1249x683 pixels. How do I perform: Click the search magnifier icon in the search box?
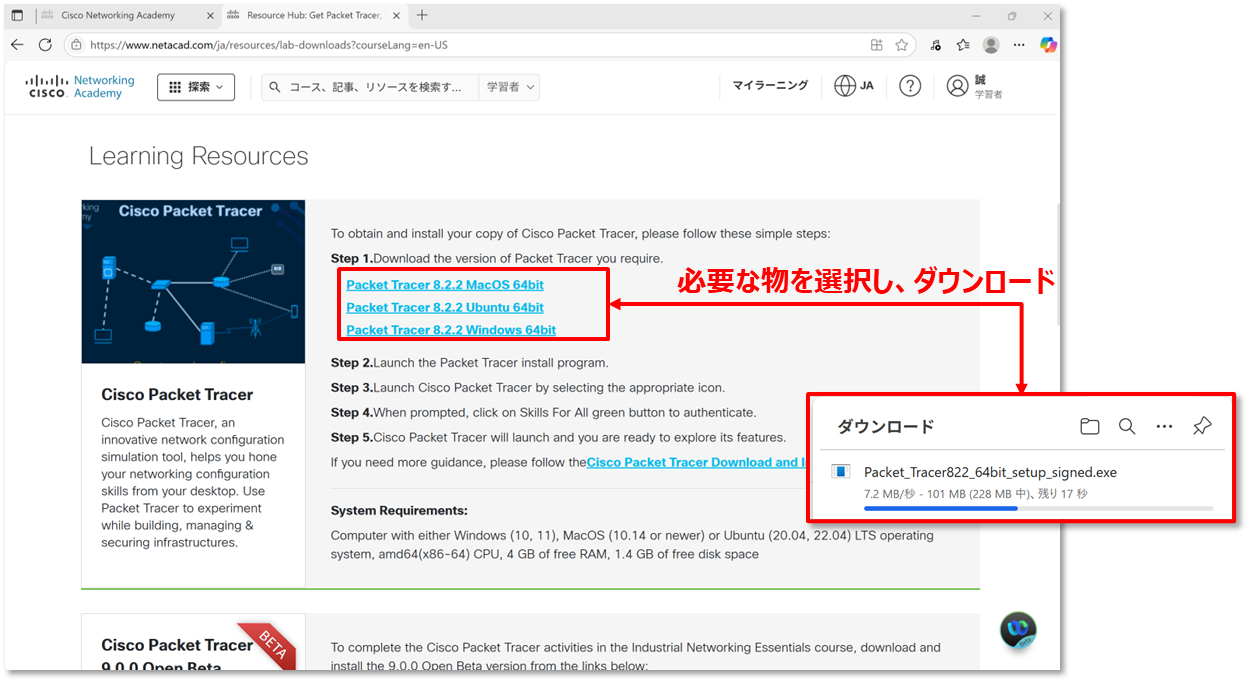275,87
